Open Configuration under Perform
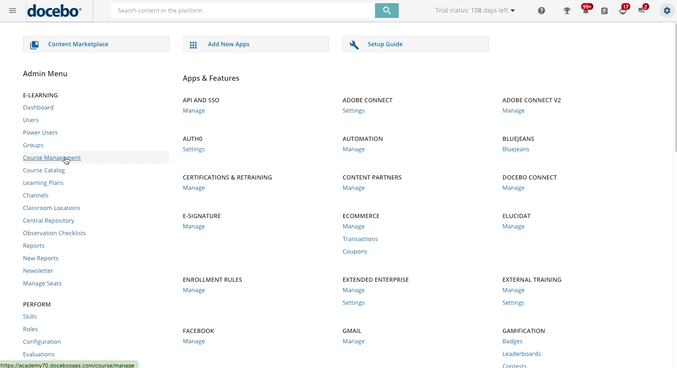This screenshot has width=677, height=368. tap(42, 342)
